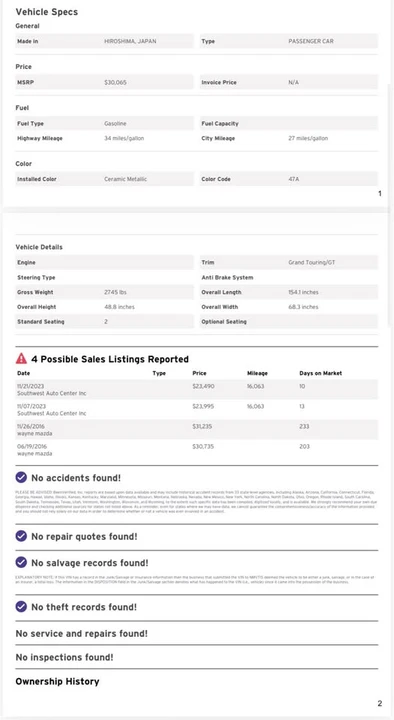
Task: Select the No repair quotes found! heading
Action: (x=84, y=536)
